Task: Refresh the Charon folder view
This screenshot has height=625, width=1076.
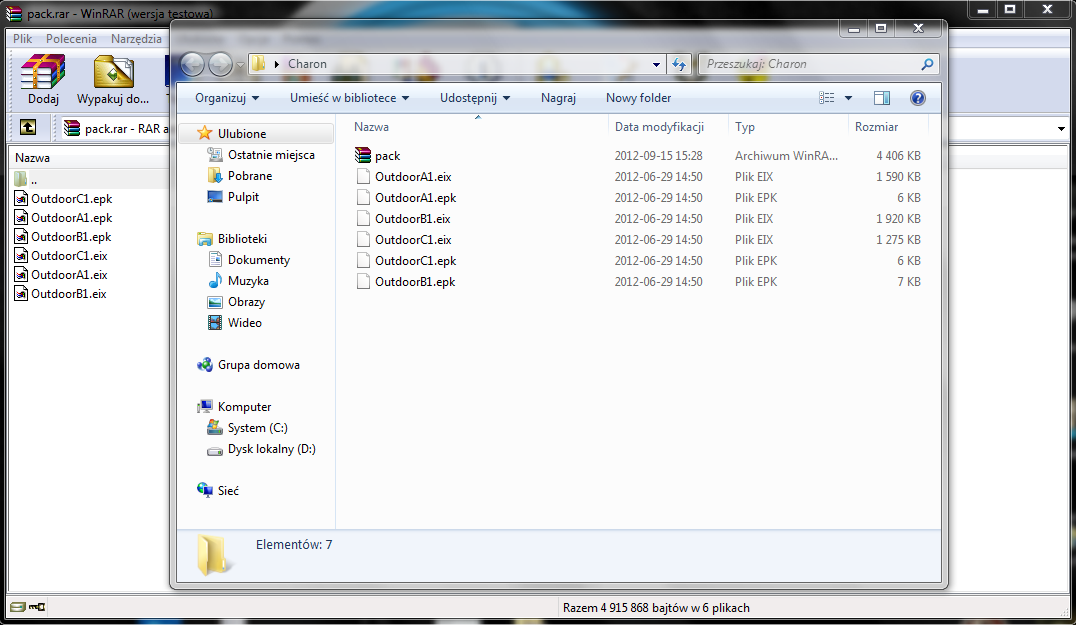Action: 679,64
